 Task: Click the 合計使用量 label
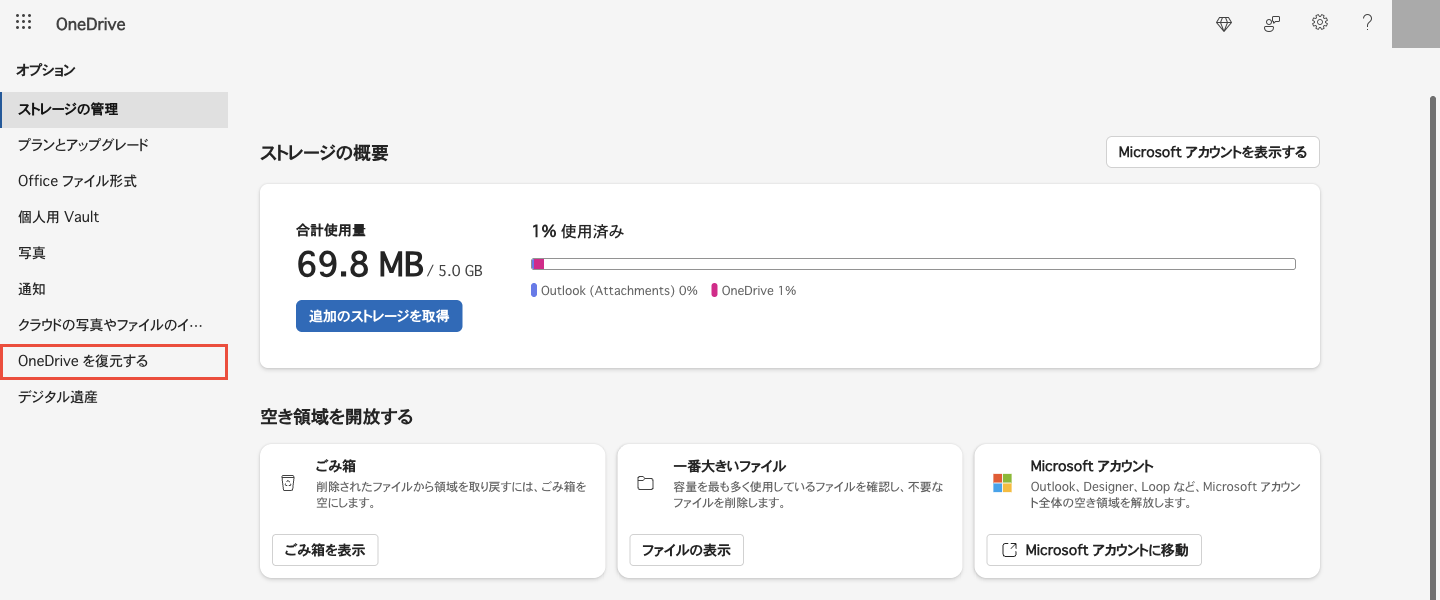coord(331,230)
